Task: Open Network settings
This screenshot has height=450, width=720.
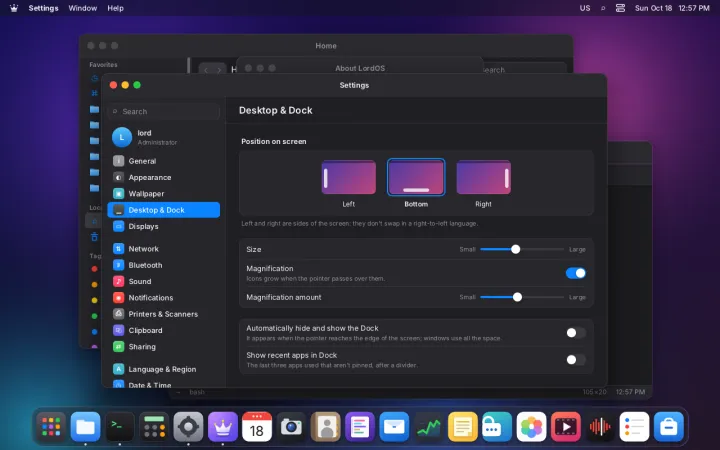Action: (163, 249)
